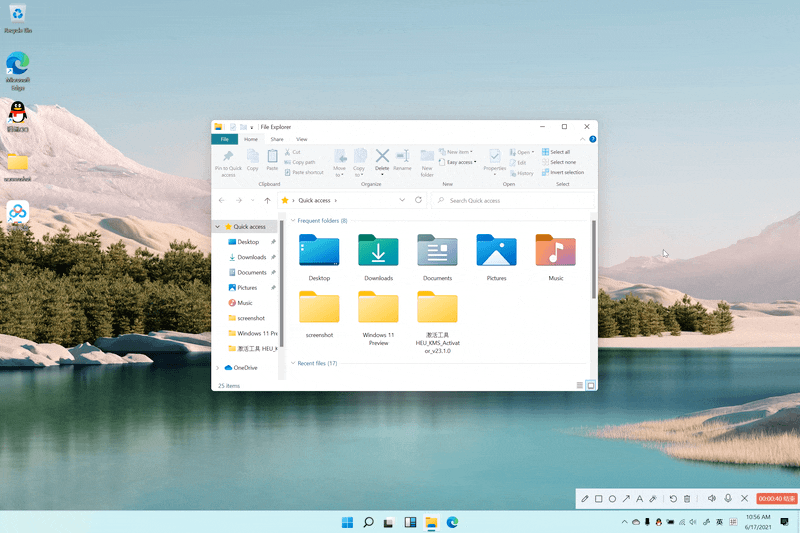800x533 pixels.
Task: Toggle microphone in recording toolbar
Action: 728,498
